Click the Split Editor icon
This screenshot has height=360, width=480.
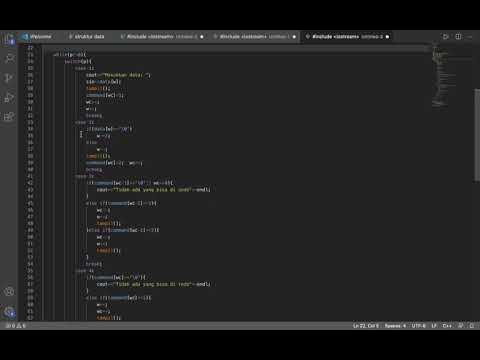[458, 36]
